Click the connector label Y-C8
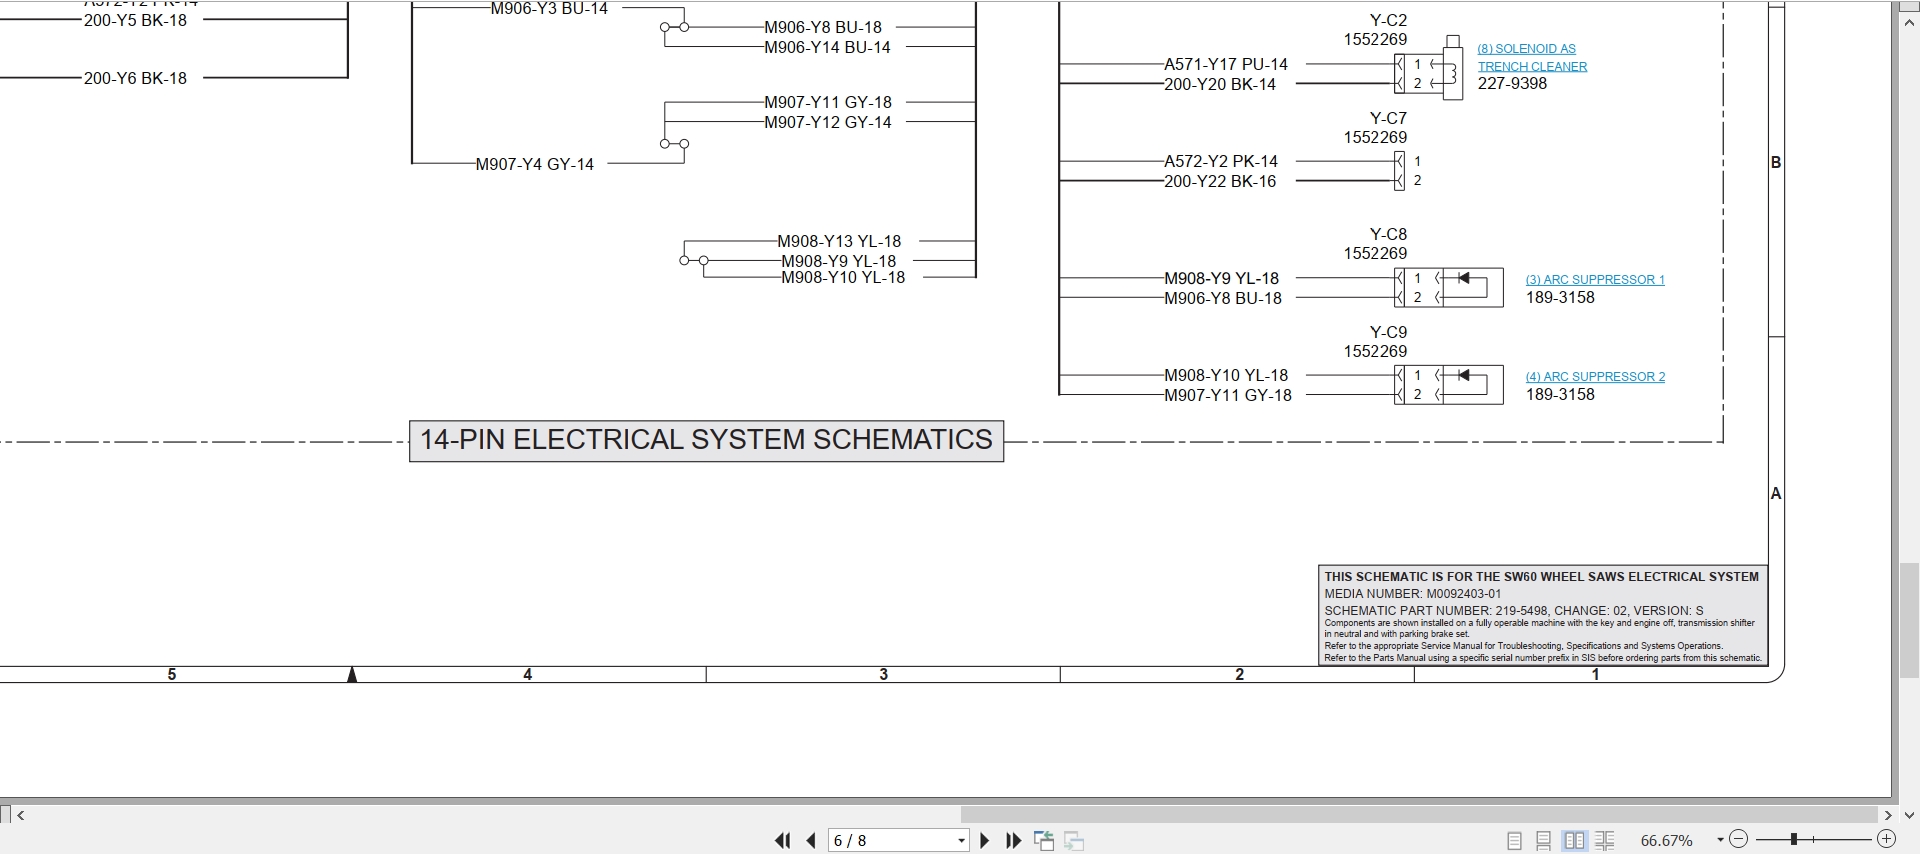 (1388, 234)
